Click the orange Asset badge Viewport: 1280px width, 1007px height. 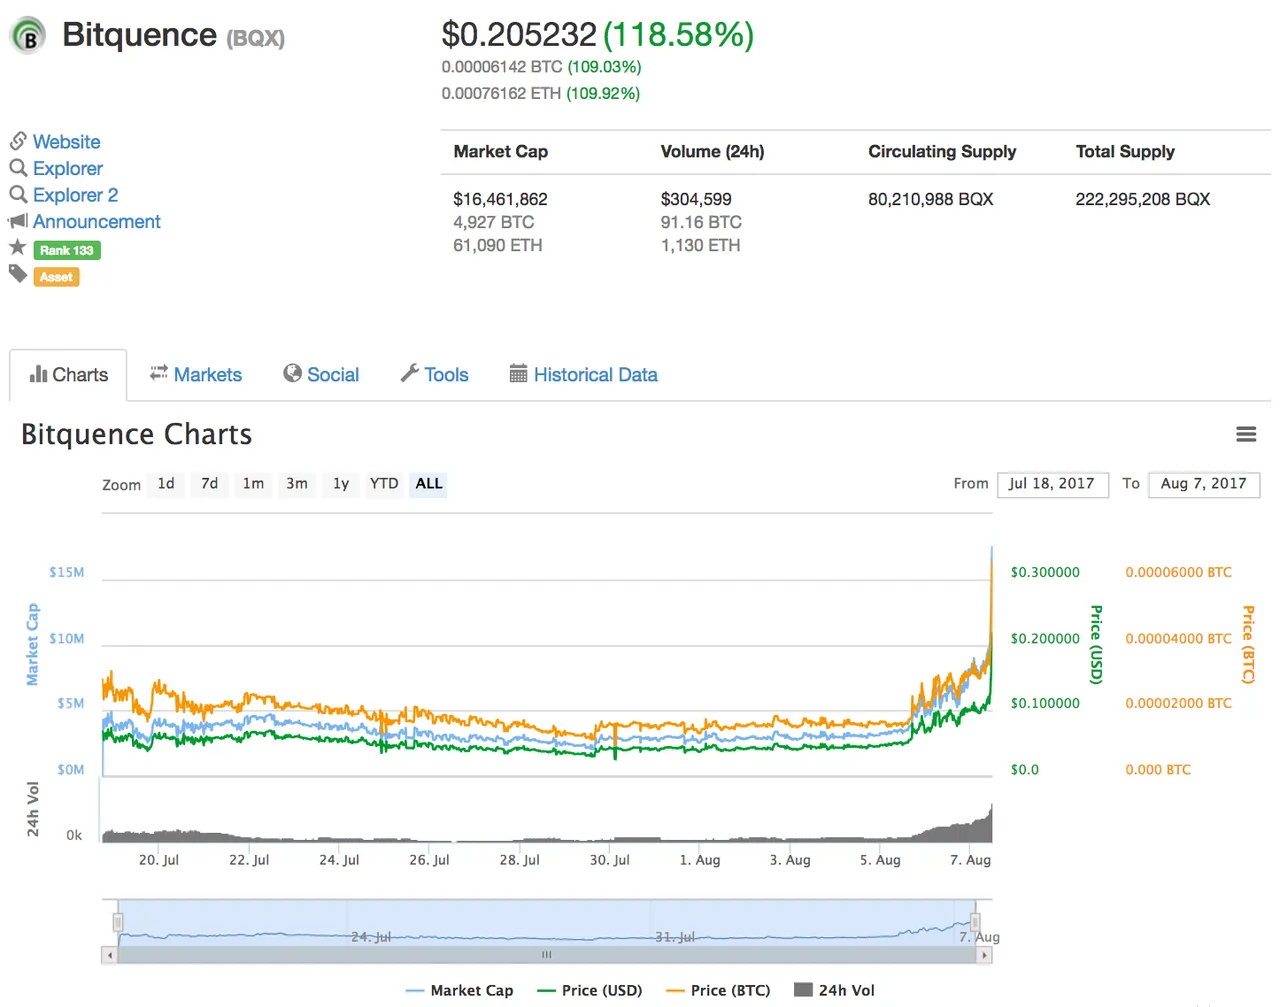click(56, 277)
